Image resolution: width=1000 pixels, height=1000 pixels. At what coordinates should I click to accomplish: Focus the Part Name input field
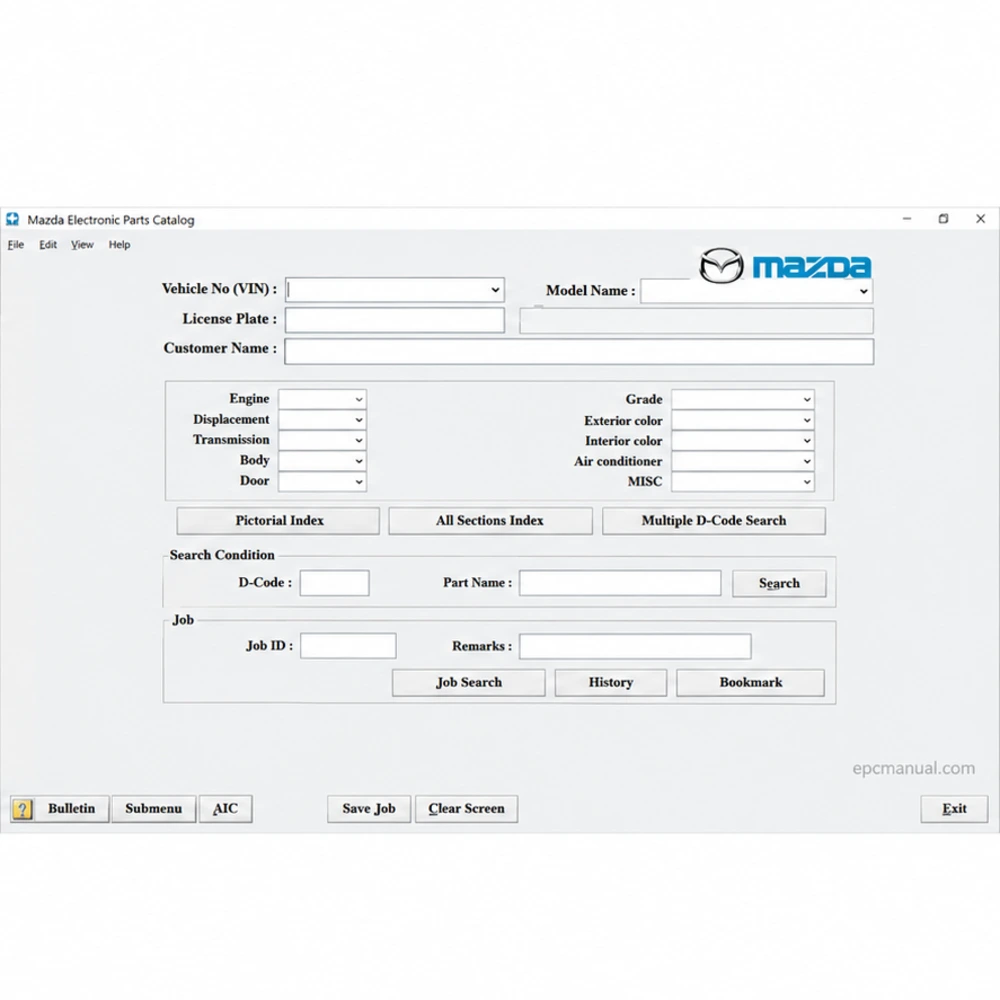620,583
